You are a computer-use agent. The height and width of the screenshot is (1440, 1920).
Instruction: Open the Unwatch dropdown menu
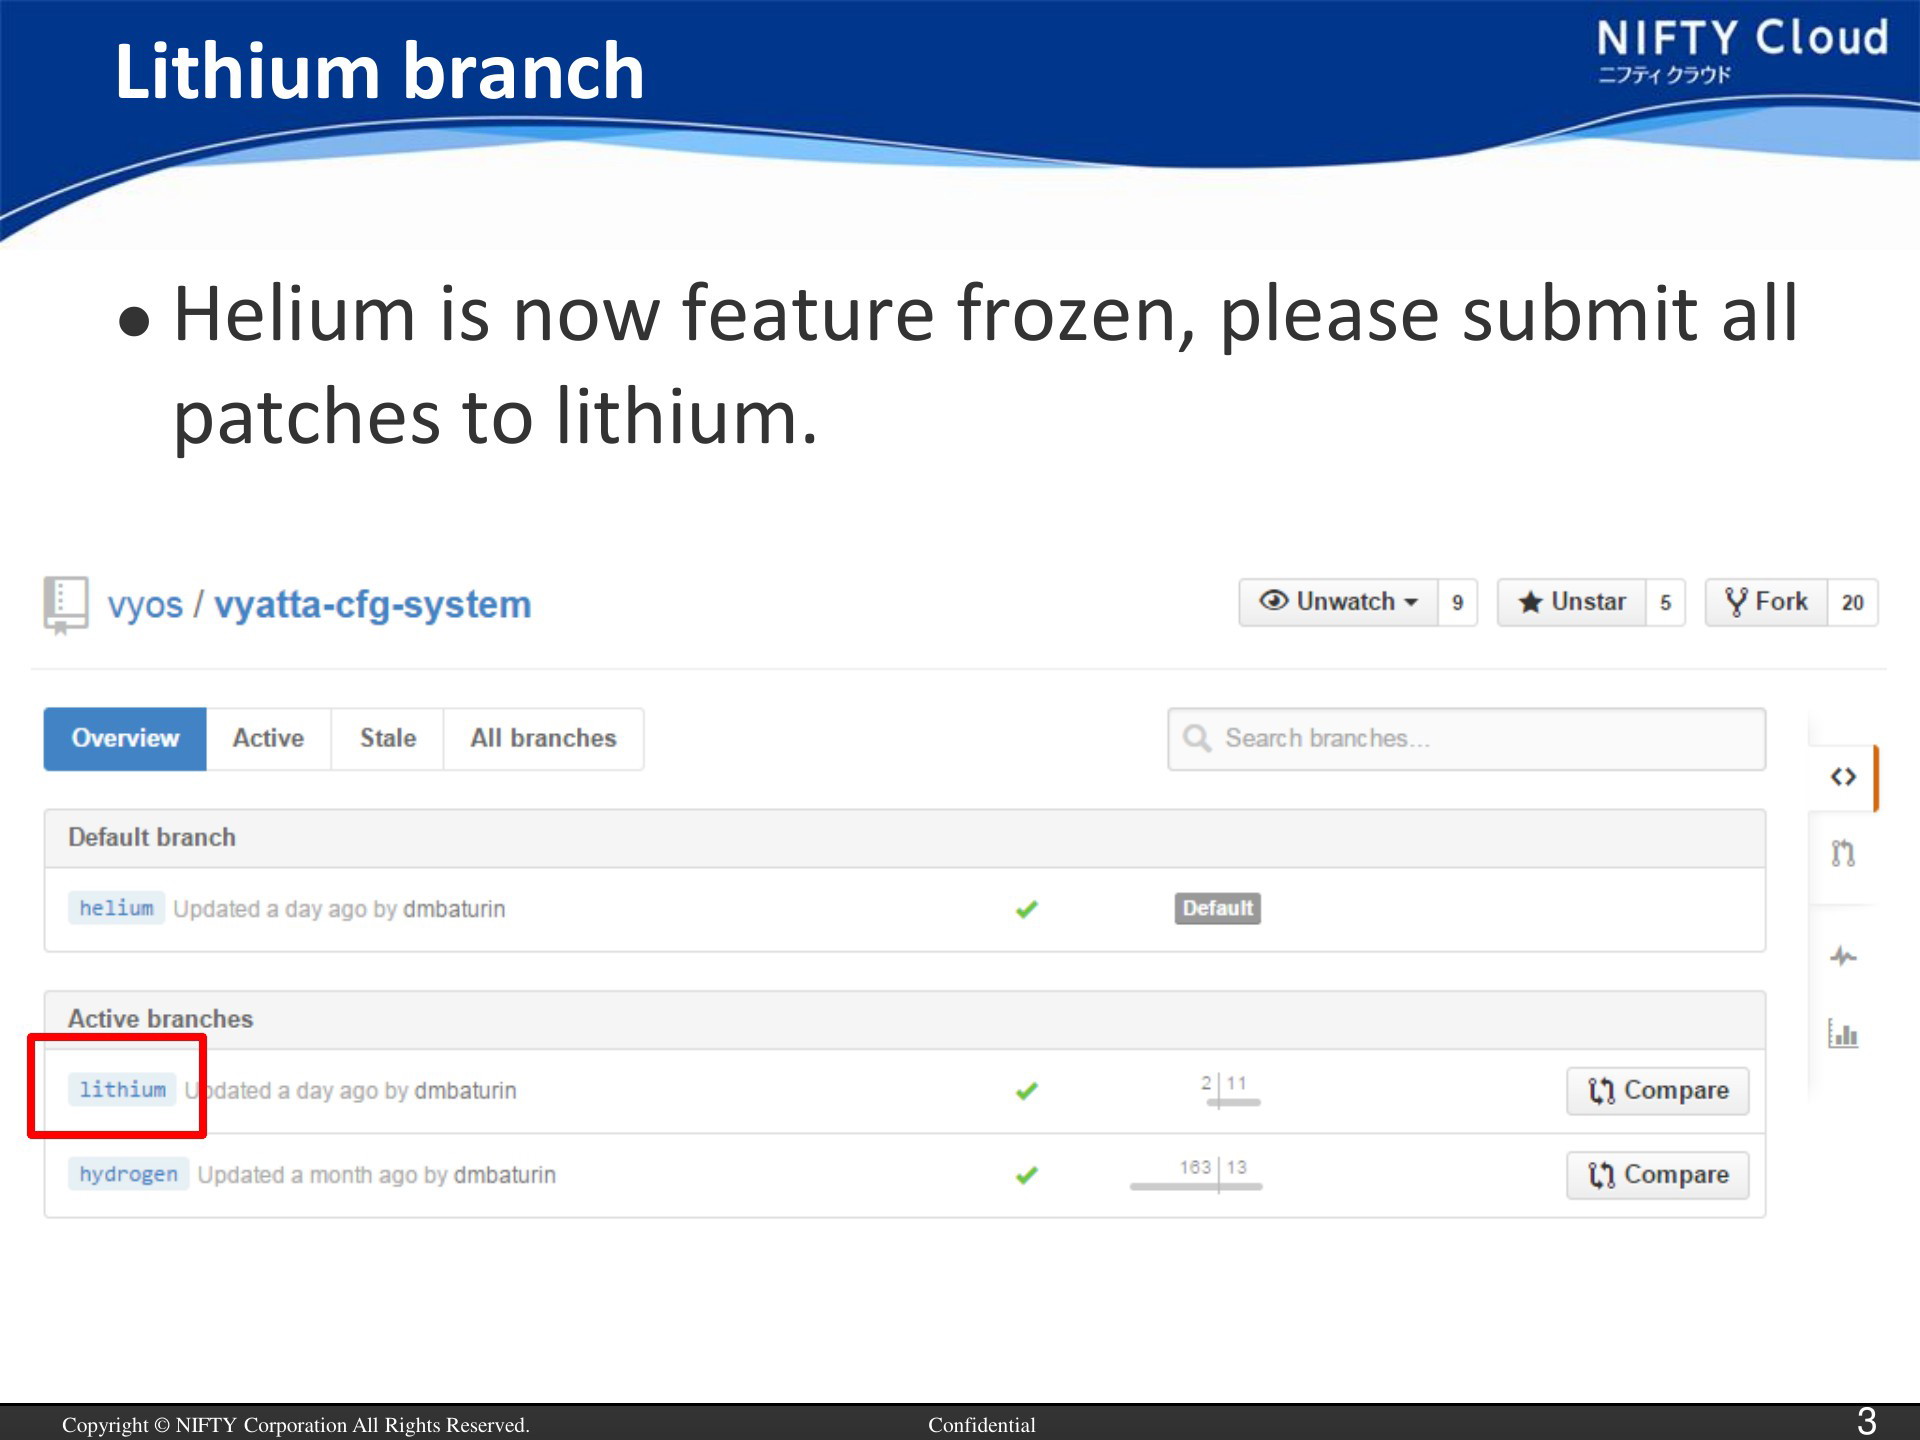click(x=1339, y=602)
